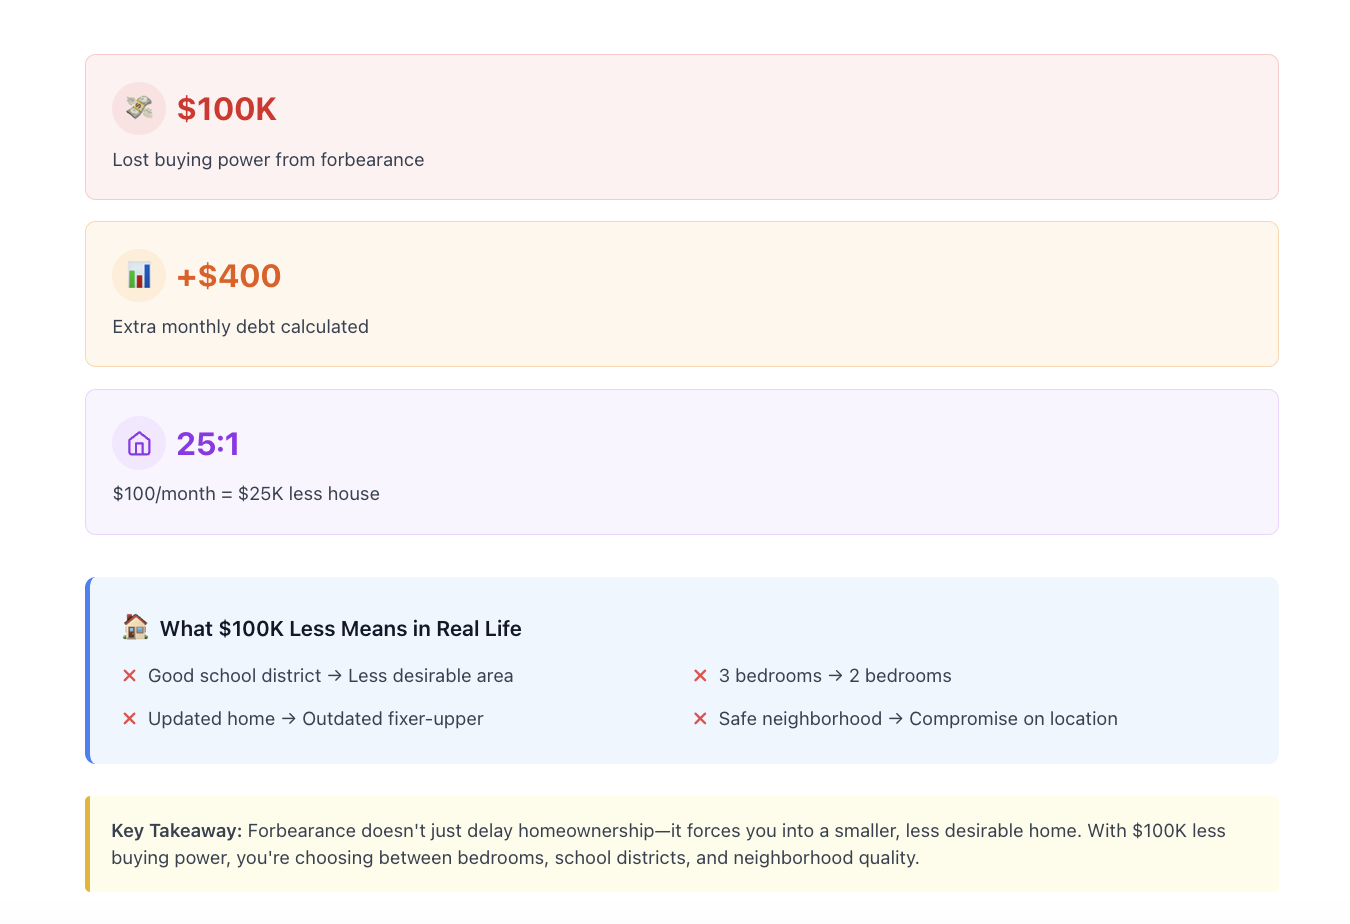
Task: Select the $100K red figure
Action: 226,109
